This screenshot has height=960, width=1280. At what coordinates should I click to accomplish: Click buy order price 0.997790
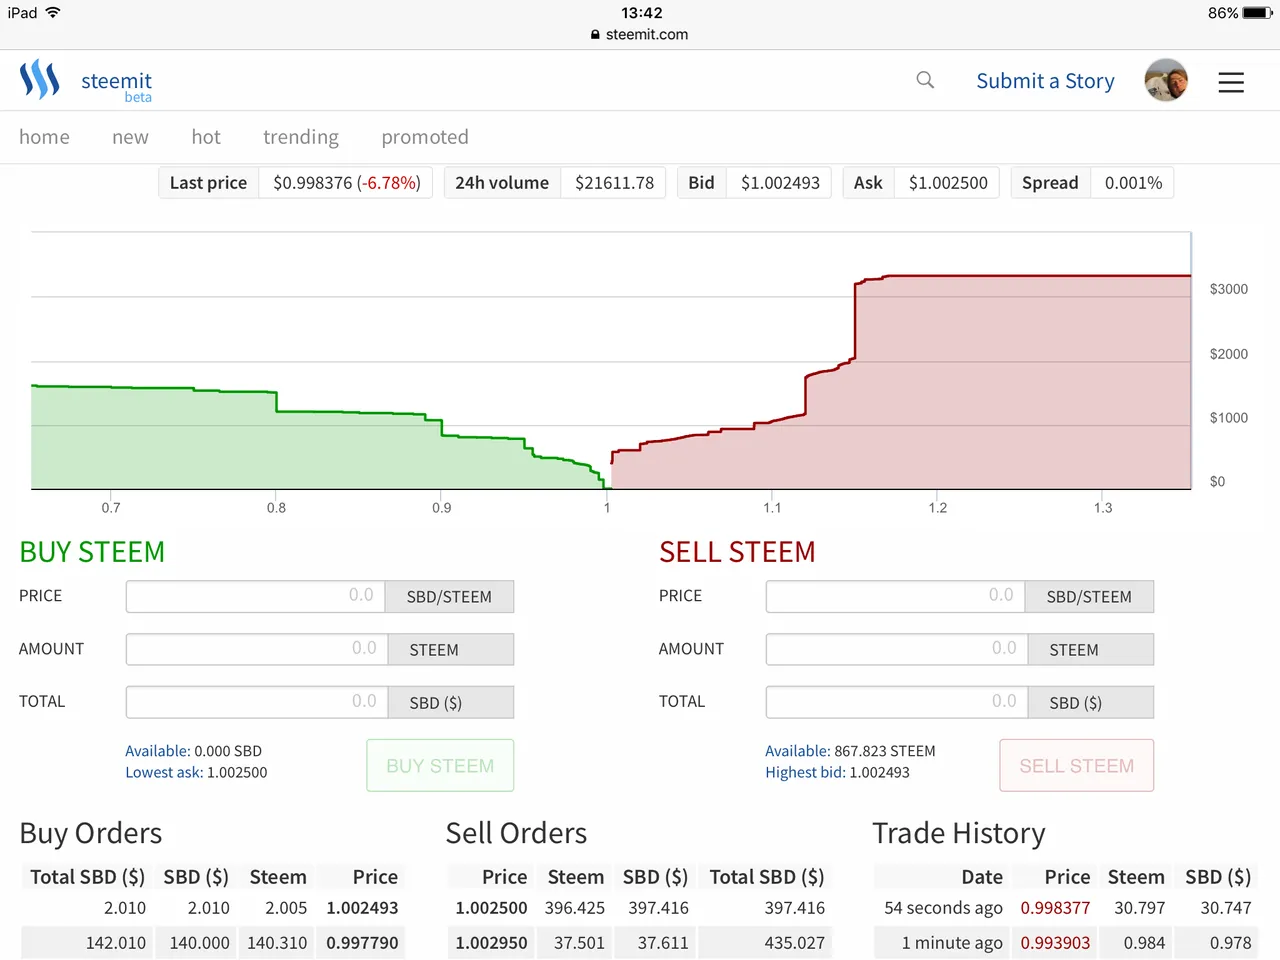(362, 943)
